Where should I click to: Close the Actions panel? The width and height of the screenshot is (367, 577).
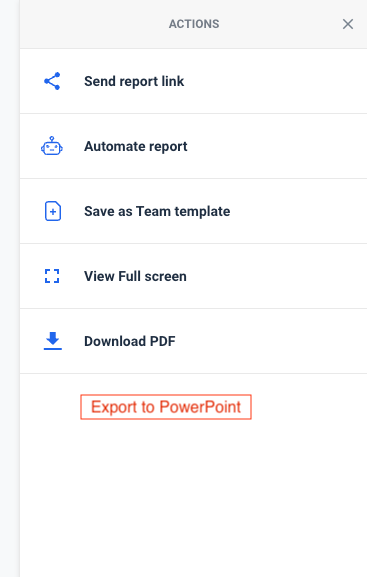(x=348, y=24)
